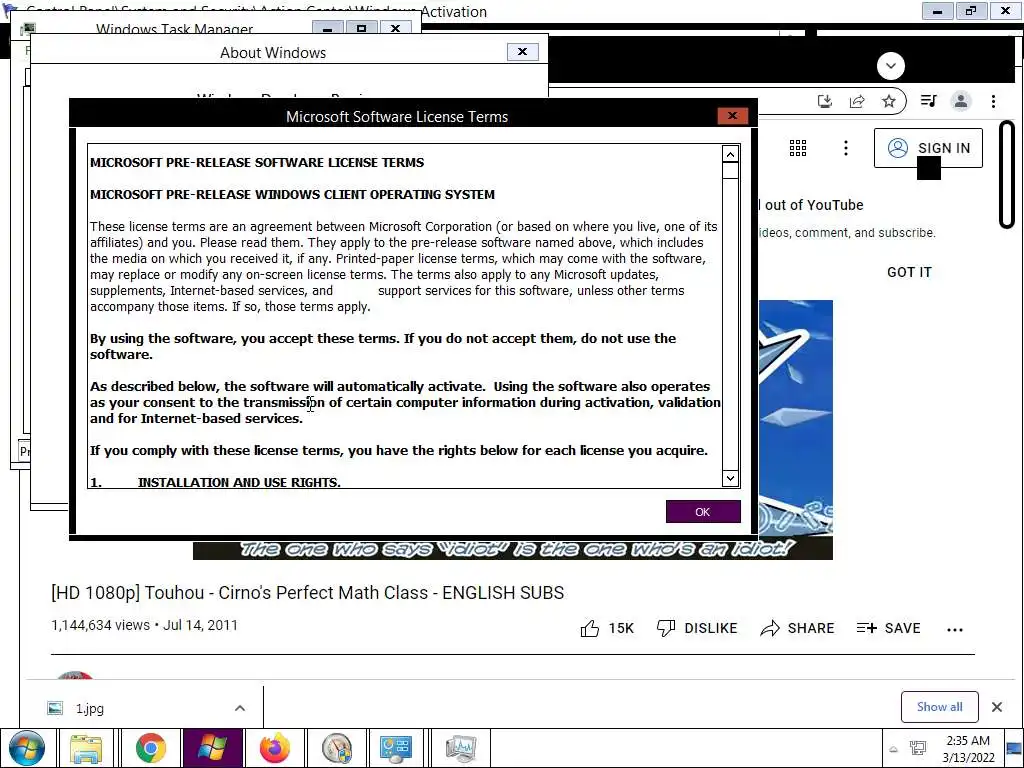1024x768 pixels.
Task: Click SAVE to add to playlist
Action: click(x=888, y=628)
